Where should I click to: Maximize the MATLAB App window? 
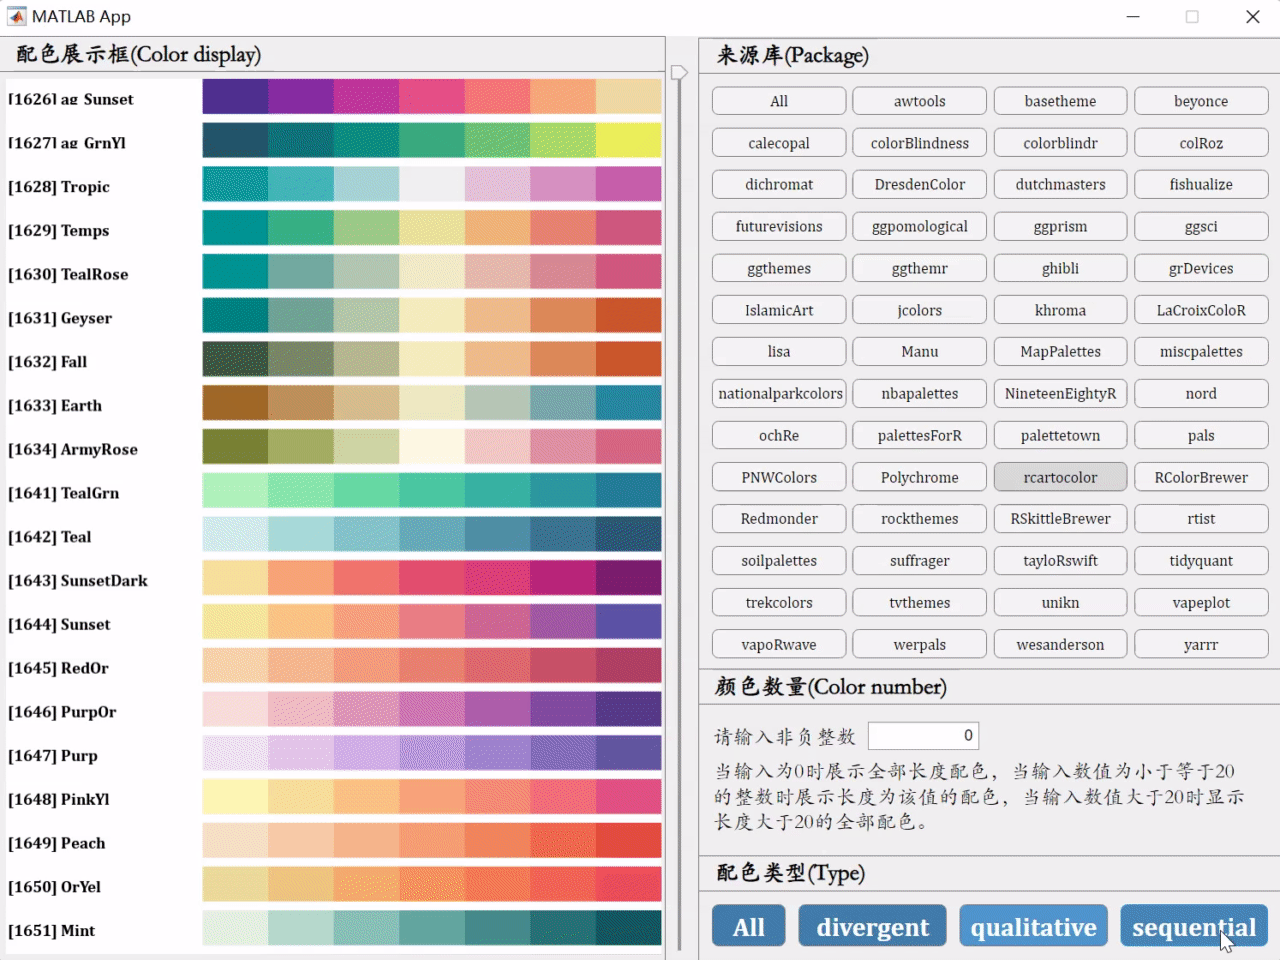click(x=1192, y=16)
